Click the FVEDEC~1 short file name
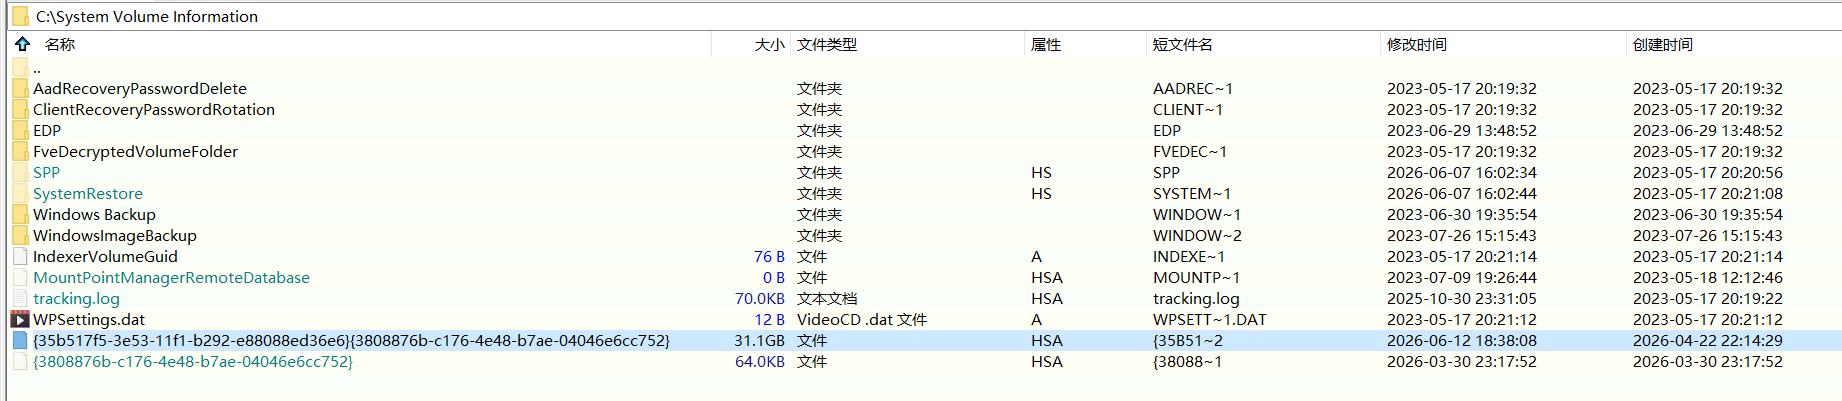The width and height of the screenshot is (1842, 401). tap(1190, 151)
